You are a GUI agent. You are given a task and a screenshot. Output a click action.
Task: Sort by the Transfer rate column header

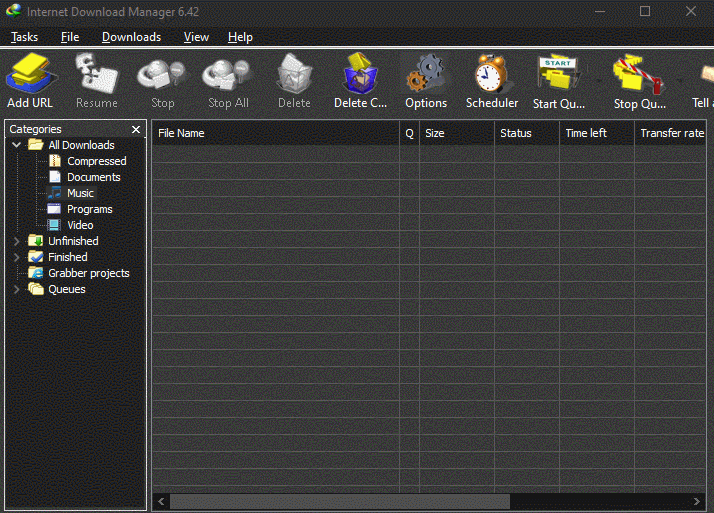click(x=670, y=133)
